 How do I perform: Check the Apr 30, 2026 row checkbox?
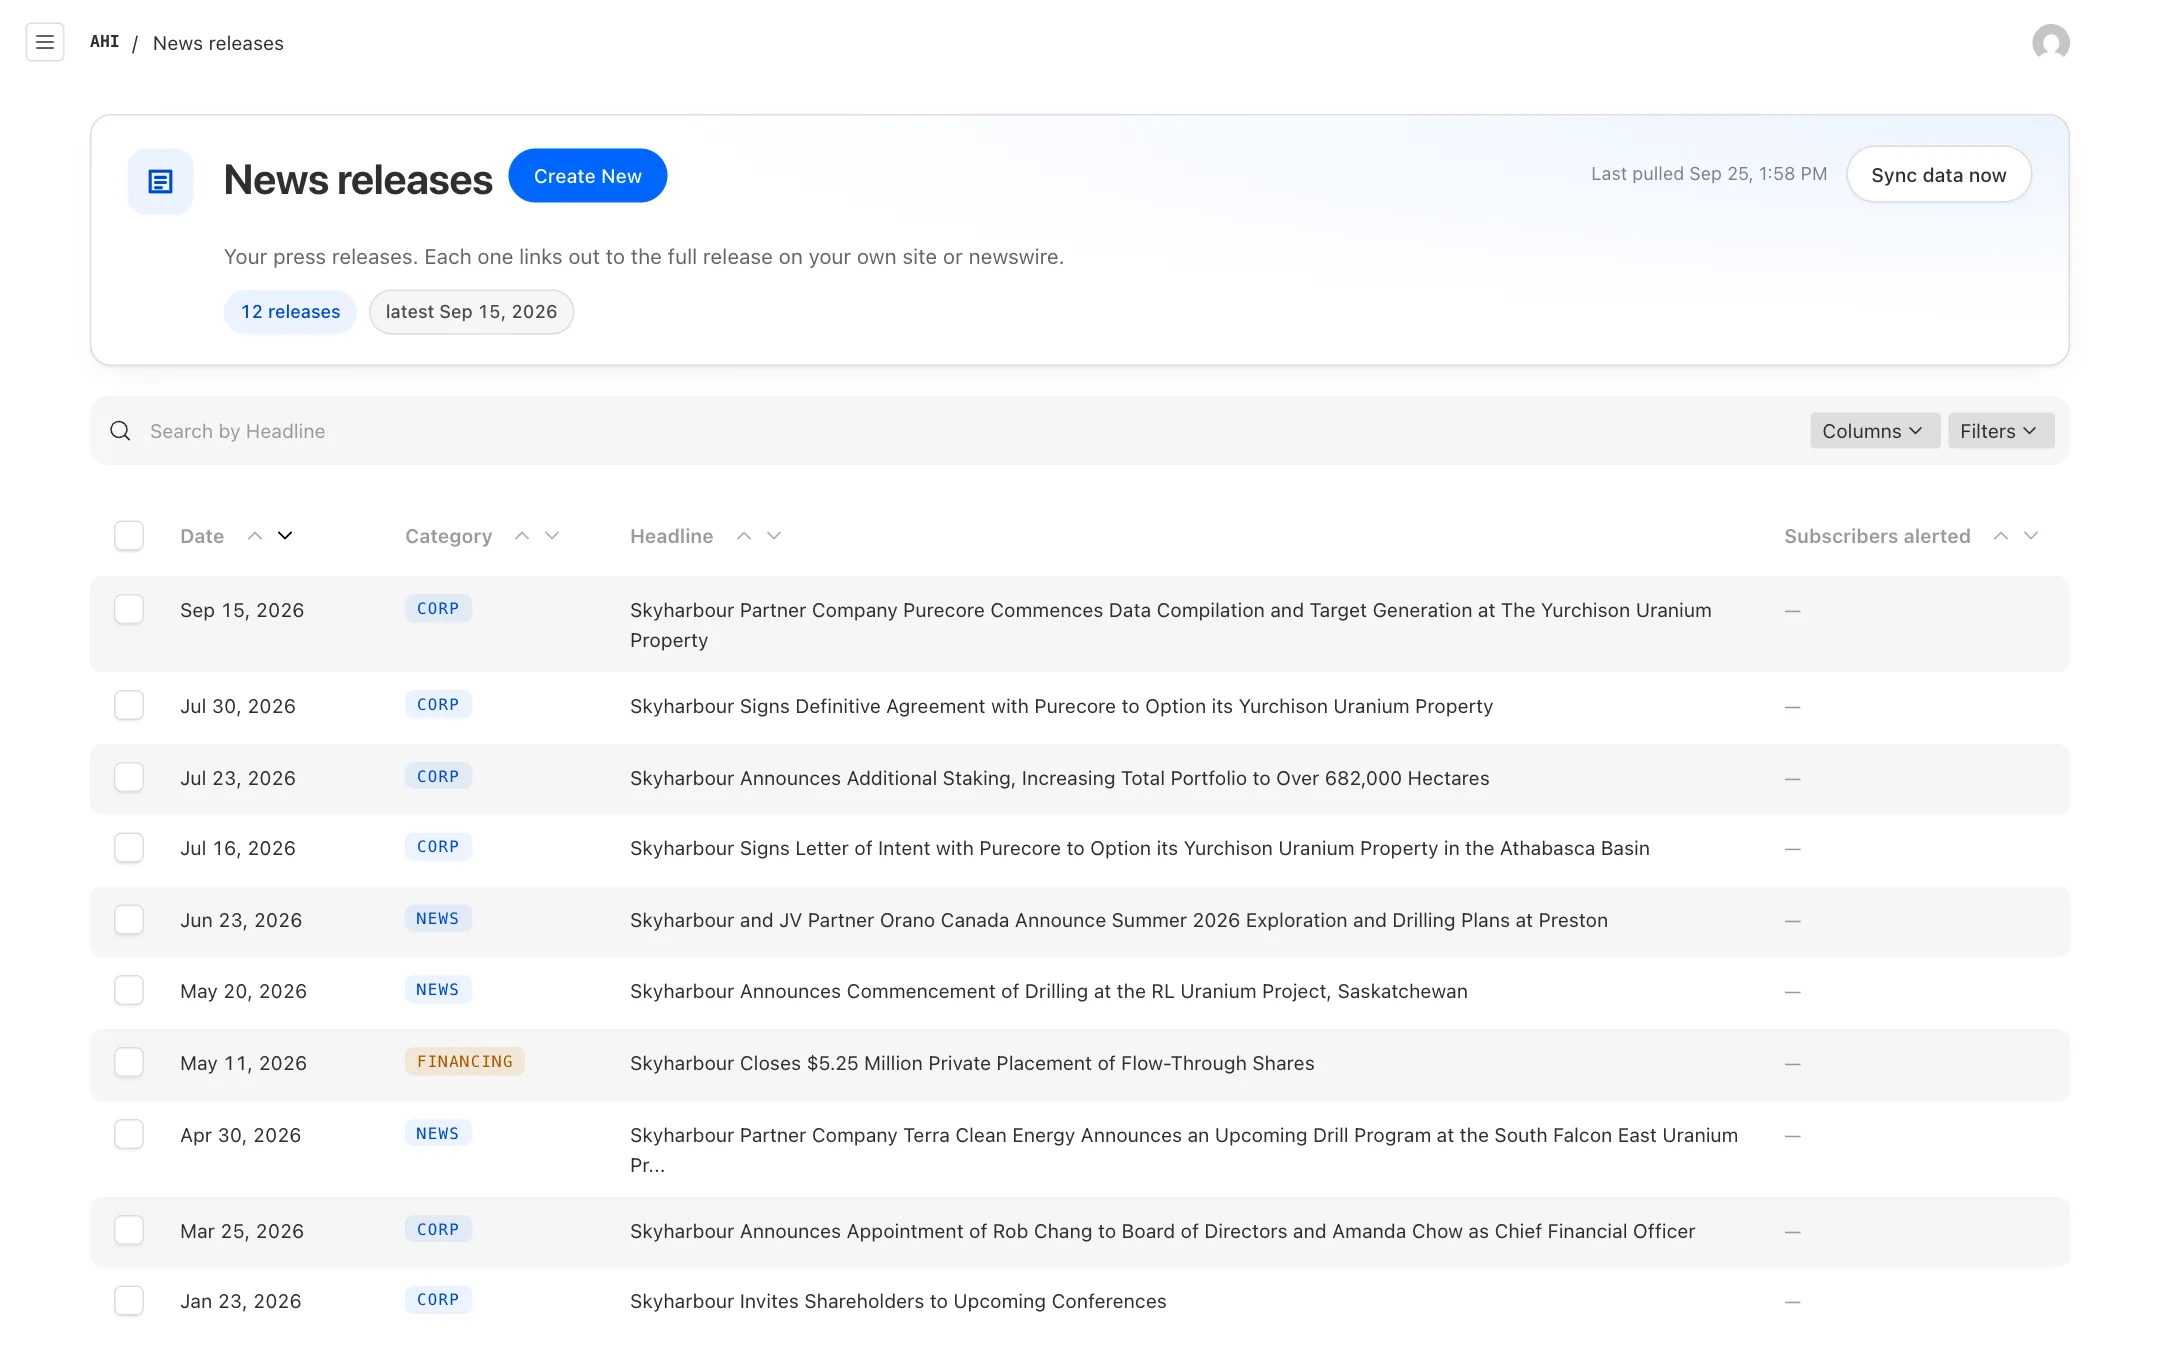[x=129, y=1134]
